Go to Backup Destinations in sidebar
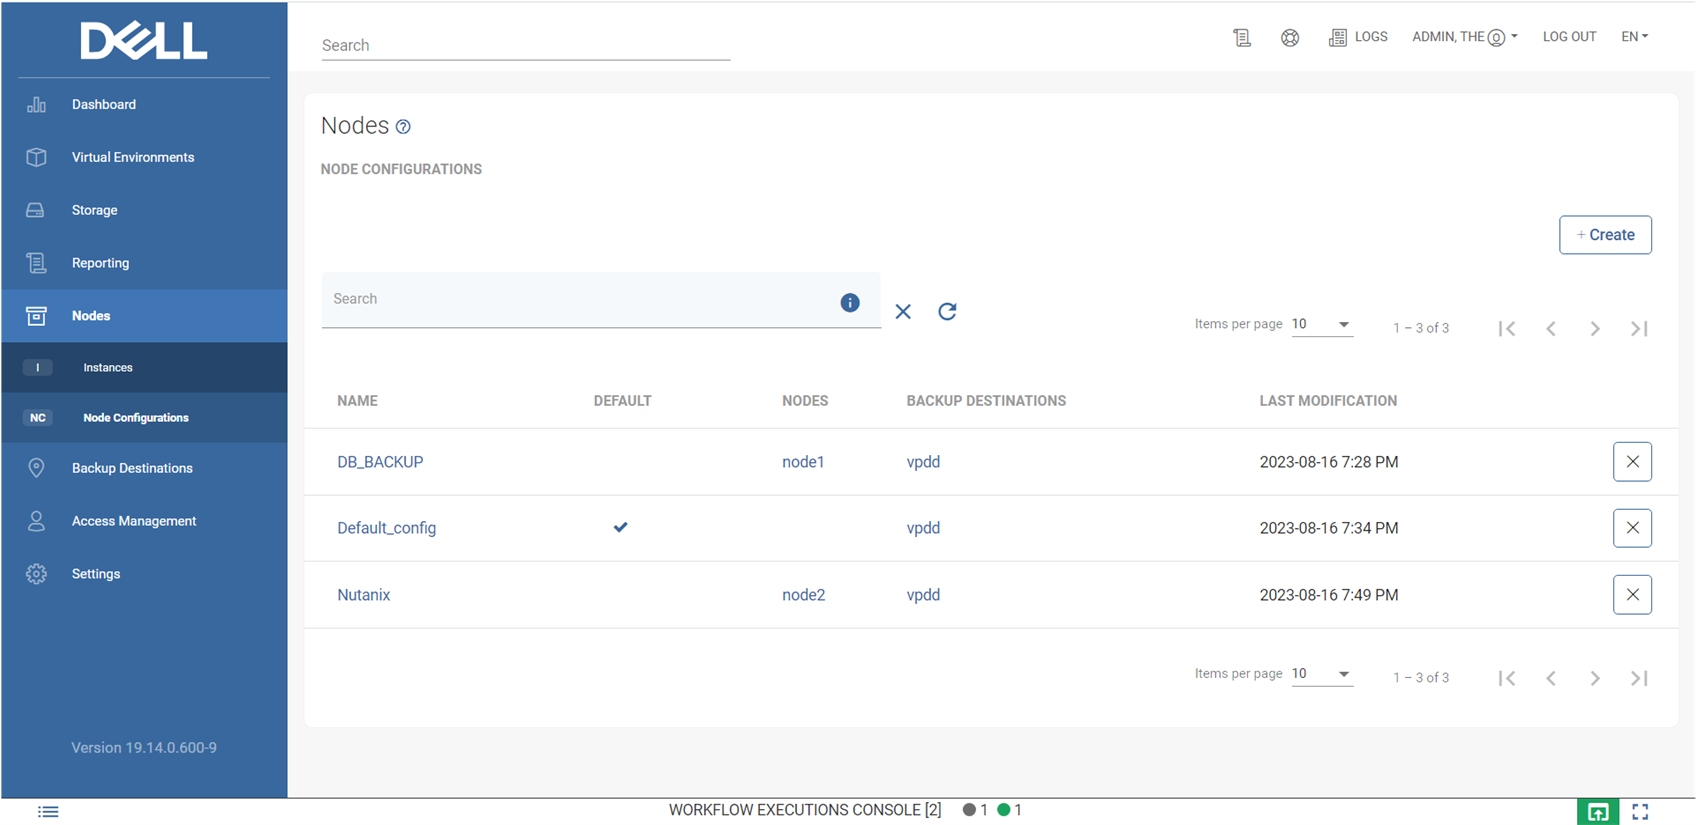 coord(132,468)
